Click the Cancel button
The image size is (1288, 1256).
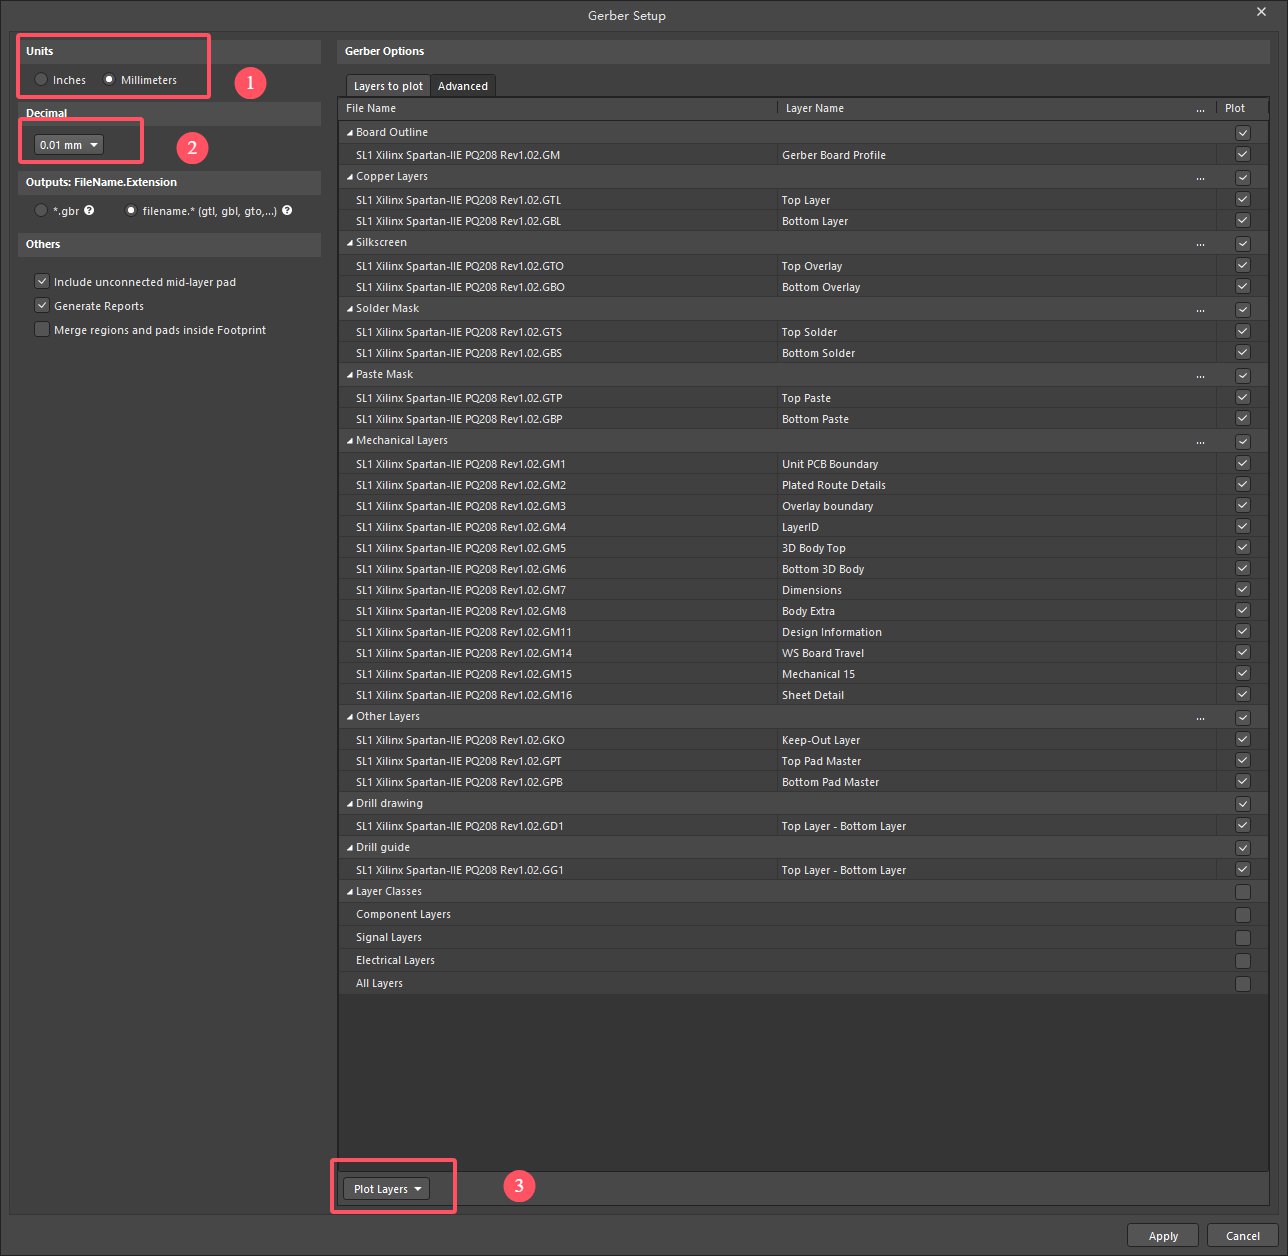pos(1243,1236)
